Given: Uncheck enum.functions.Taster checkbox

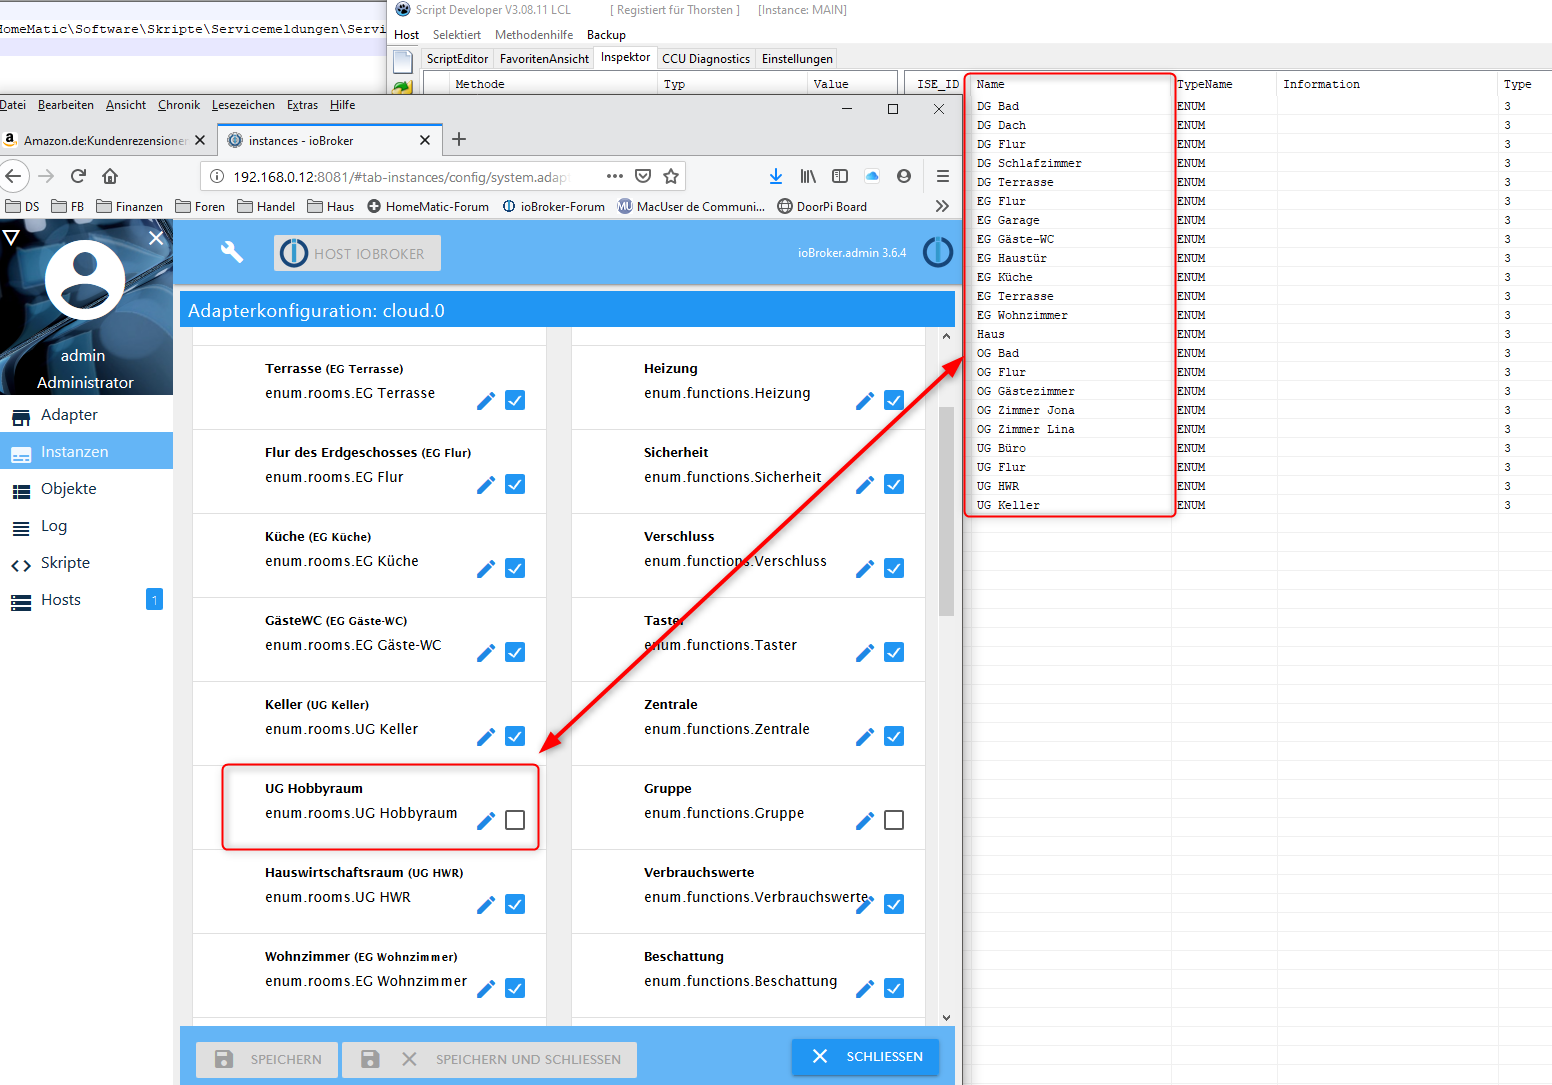Looking at the screenshot, I should (894, 652).
